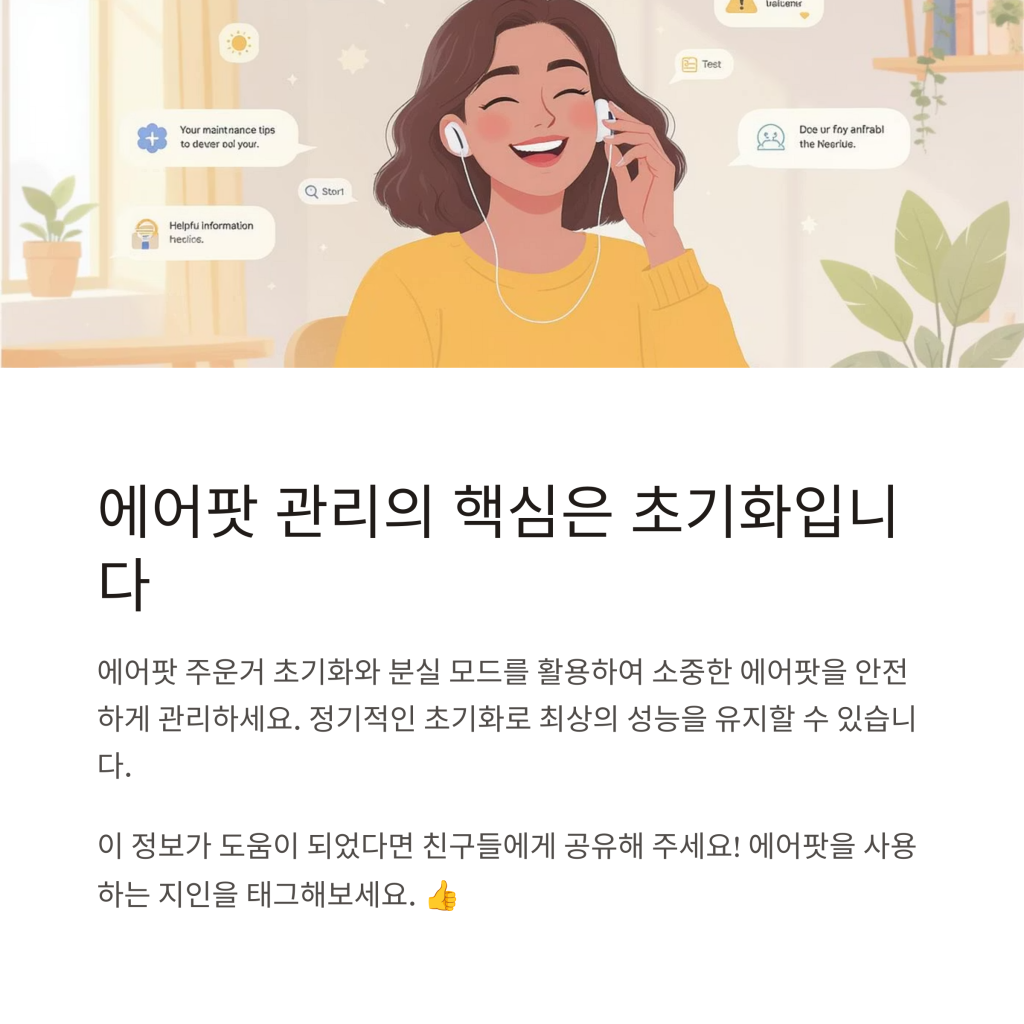Click the Stort search bubble

pos(327,191)
